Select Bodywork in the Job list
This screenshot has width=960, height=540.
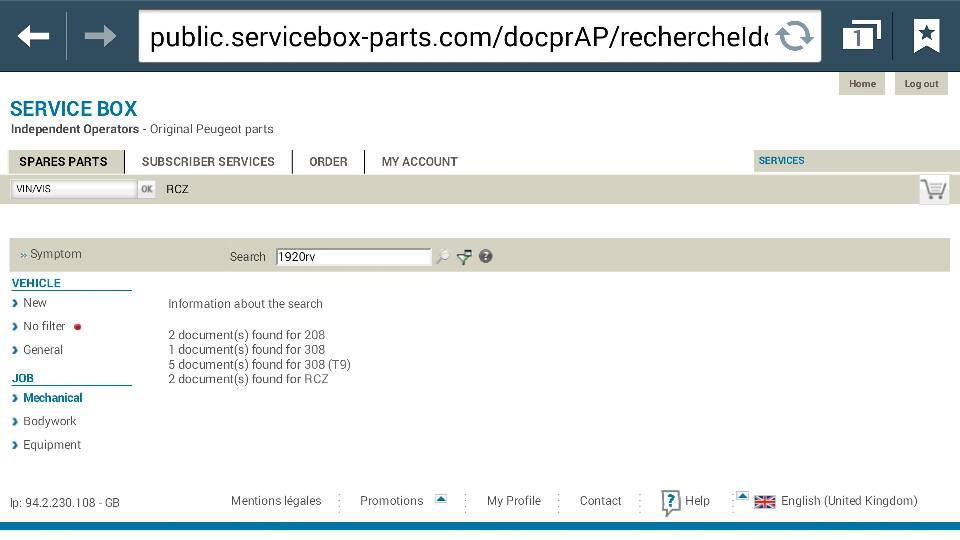click(x=49, y=422)
